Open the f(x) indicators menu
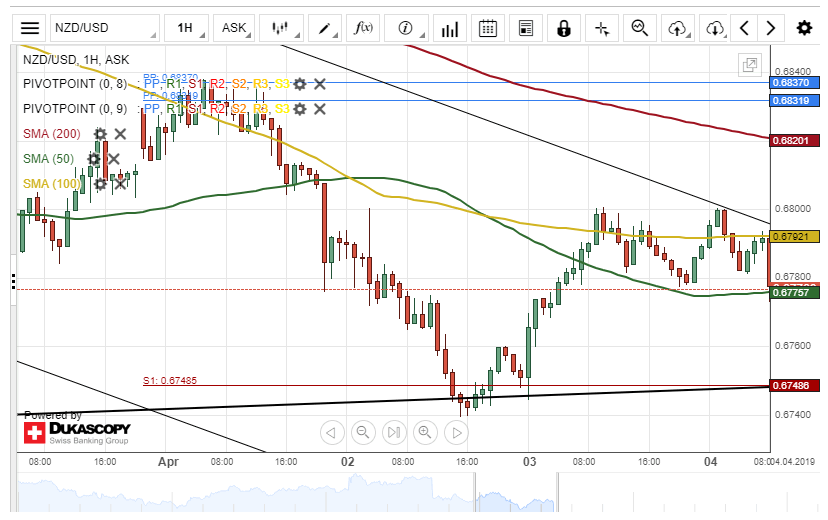828x520 pixels. pos(363,28)
